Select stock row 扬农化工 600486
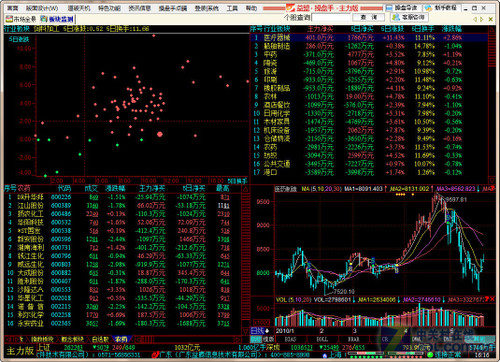Viewport: 500px width, 362px height. tap(122, 214)
